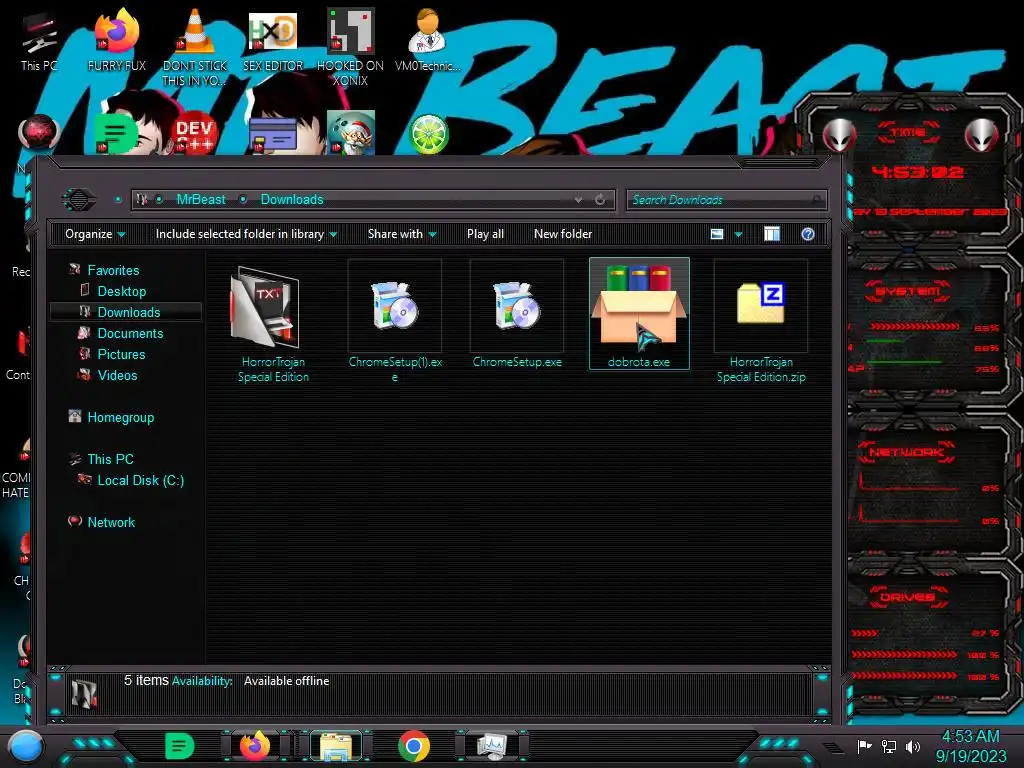The image size is (1024, 768).
Task: Select the This PC desktop icon
Action: click(x=39, y=42)
